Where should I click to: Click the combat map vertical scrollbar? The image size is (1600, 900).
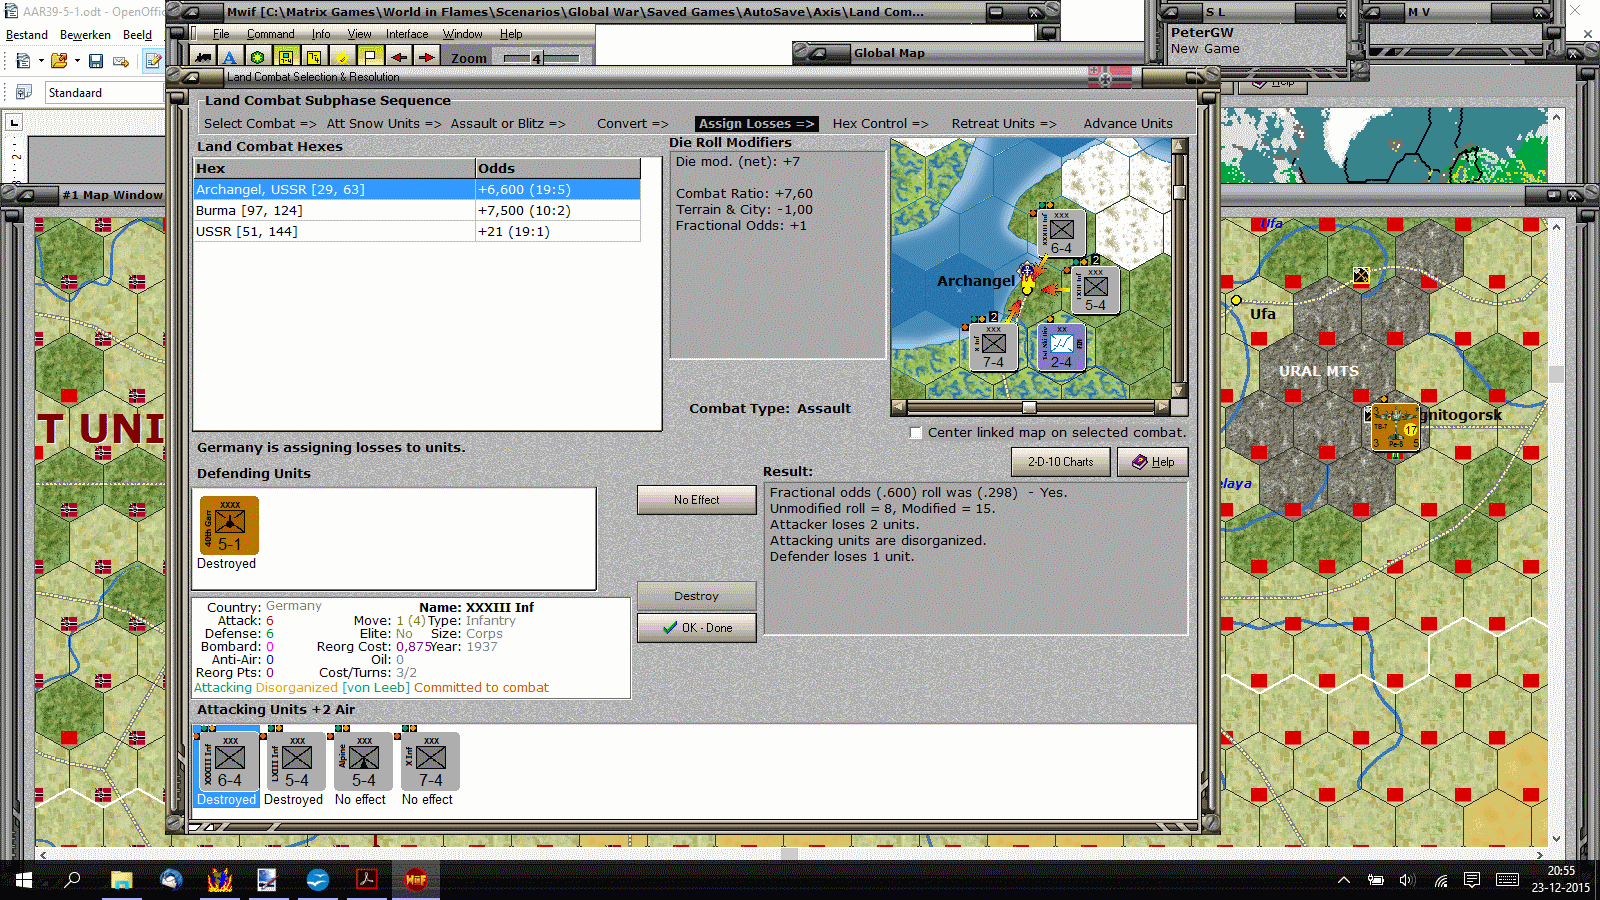(1179, 268)
